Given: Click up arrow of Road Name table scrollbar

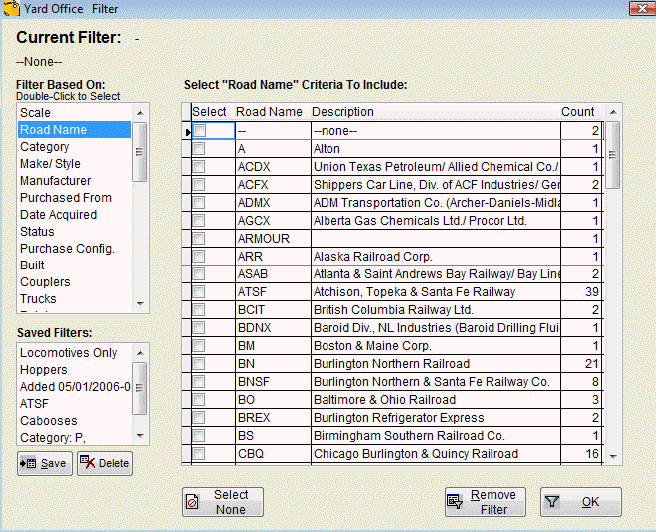Looking at the screenshot, I should [x=613, y=112].
